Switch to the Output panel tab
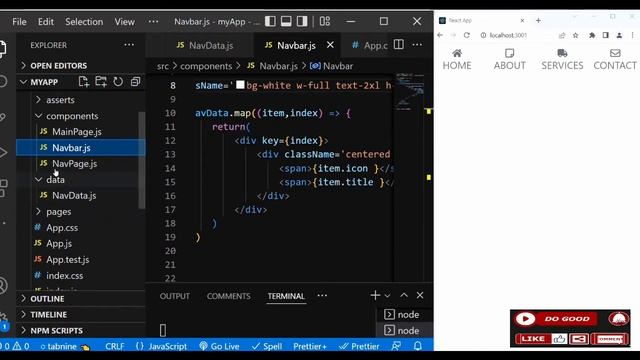Viewport: 640px width, 360px height. [x=175, y=296]
